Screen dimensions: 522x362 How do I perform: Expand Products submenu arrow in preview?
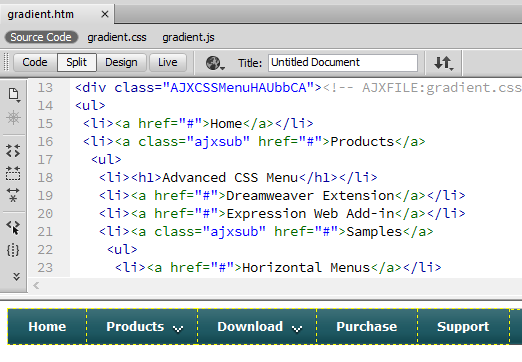(178, 329)
